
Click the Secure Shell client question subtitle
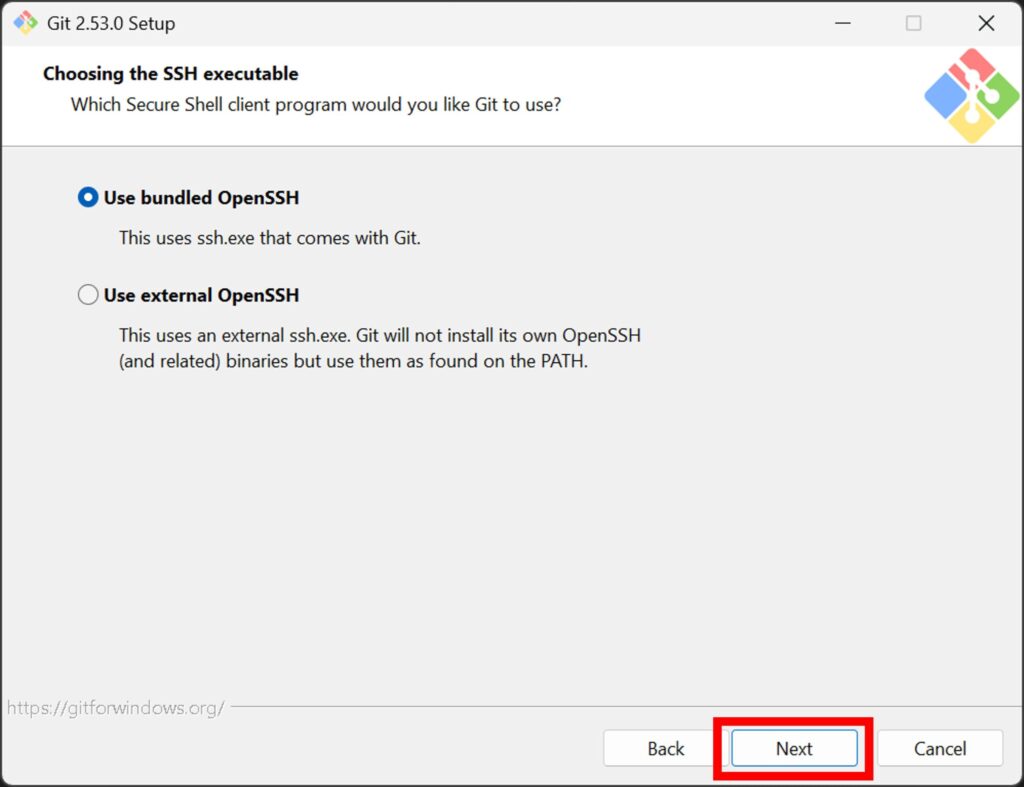[315, 104]
